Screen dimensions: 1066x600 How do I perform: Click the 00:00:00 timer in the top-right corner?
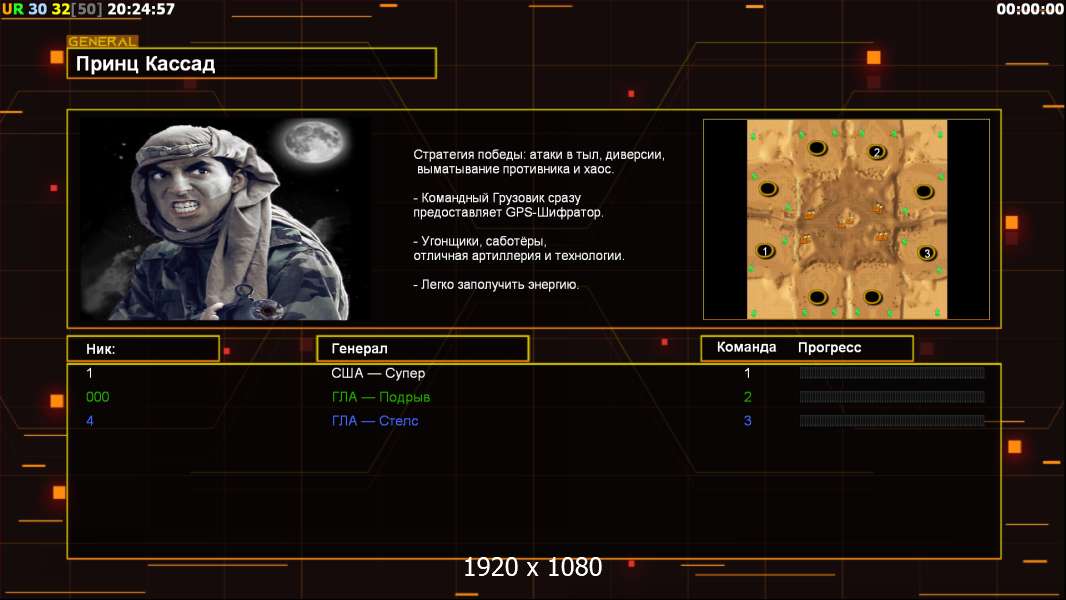pos(1029,9)
